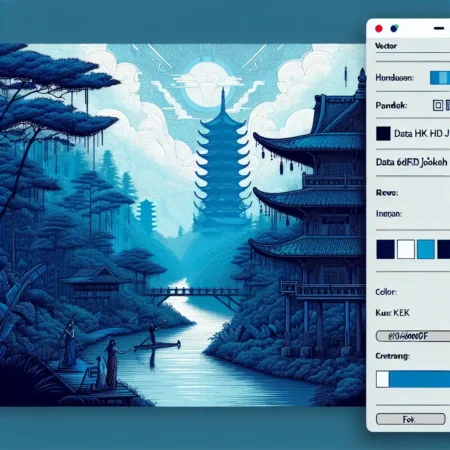Click the white handle under Cretrang
450x450 pixels.
click(x=383, y=379)
